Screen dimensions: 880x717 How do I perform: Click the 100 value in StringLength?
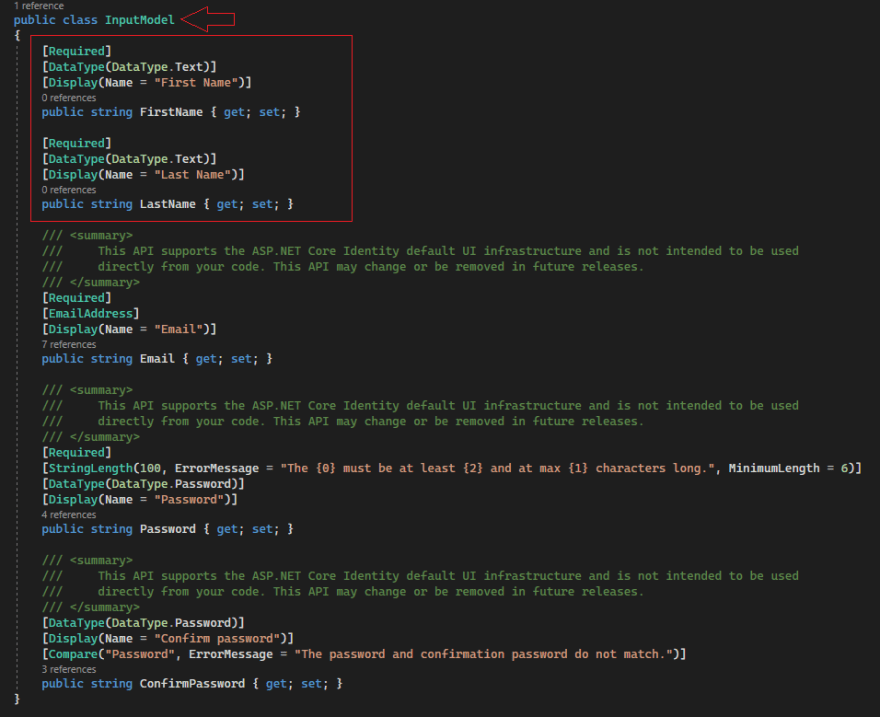[x=150, y=468]
